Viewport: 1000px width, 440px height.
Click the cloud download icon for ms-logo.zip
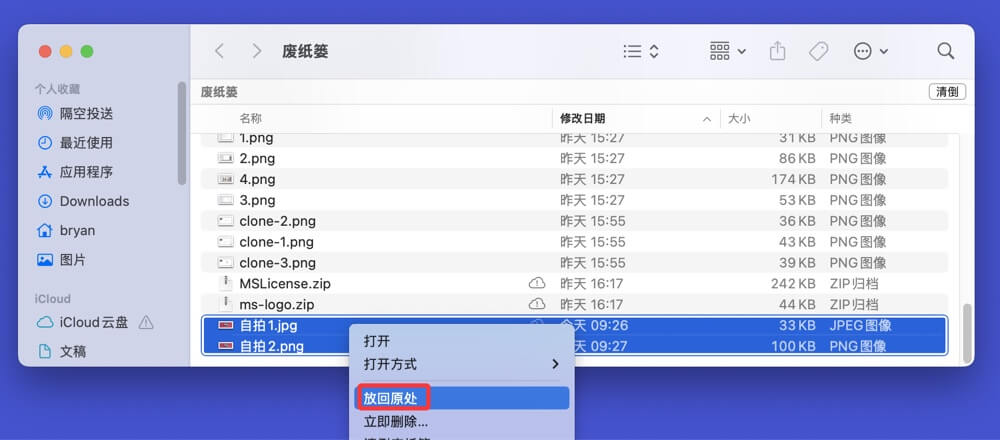[537, 305]
